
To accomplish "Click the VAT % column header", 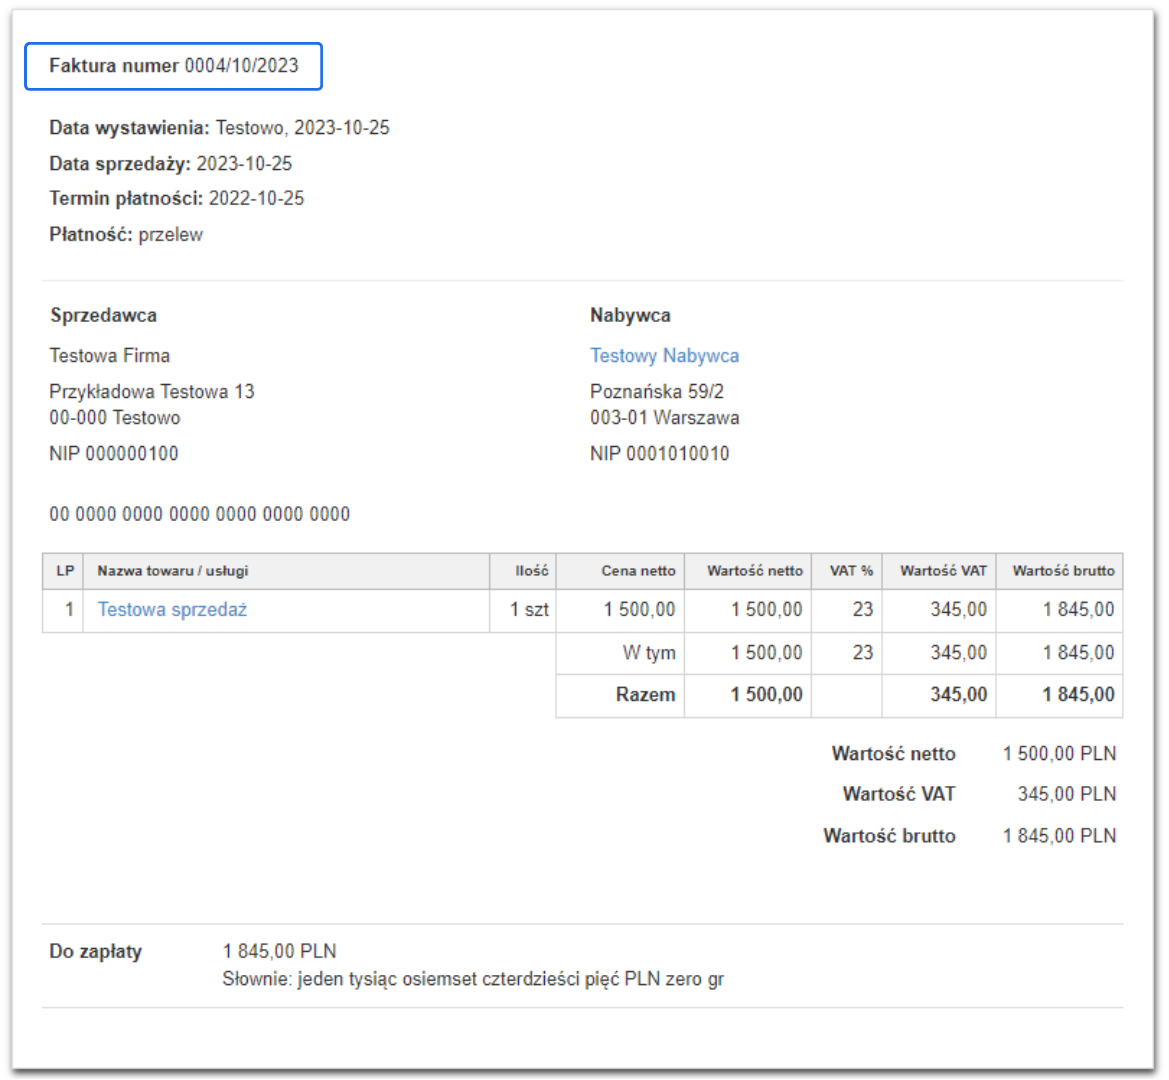I will (x=851, y=571).
